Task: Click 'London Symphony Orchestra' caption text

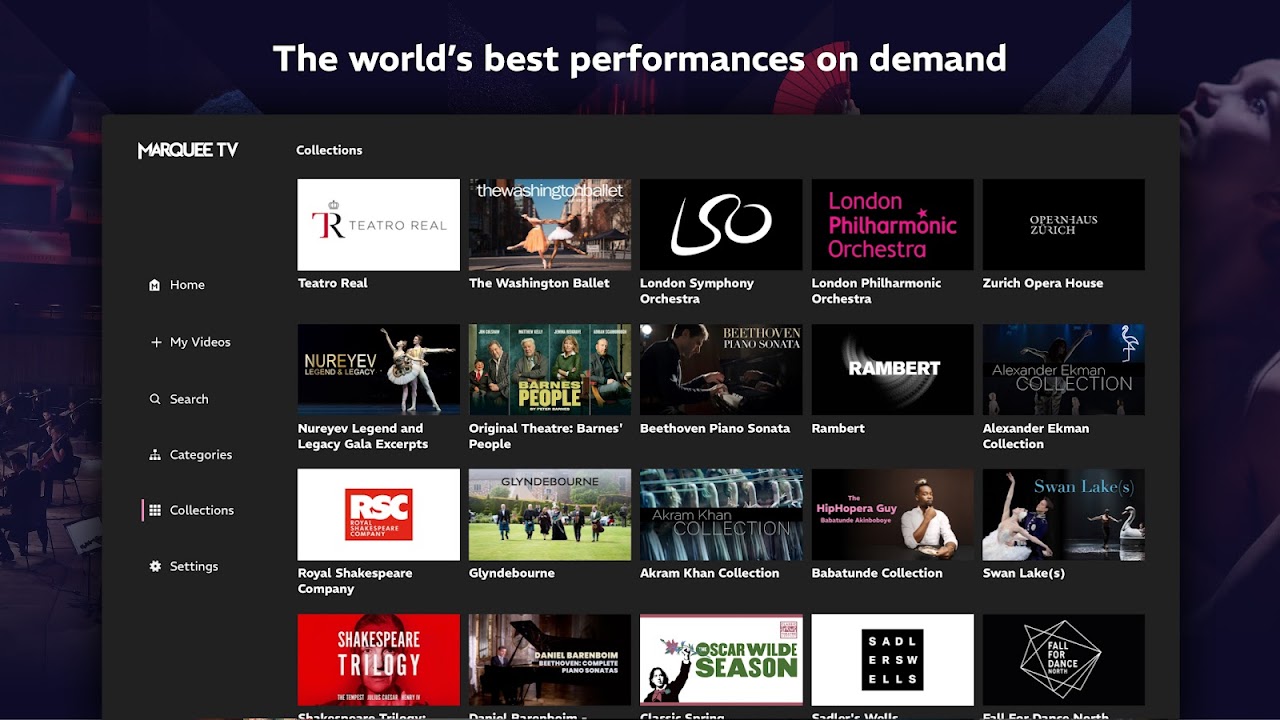Action: 697,291
